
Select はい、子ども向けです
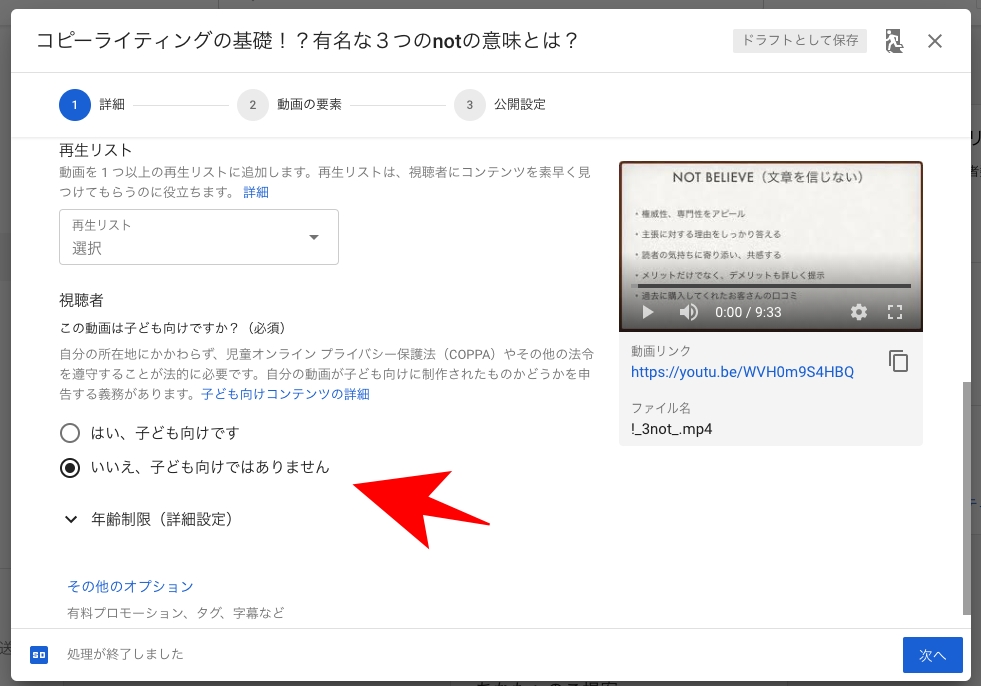tap(70, 432)
